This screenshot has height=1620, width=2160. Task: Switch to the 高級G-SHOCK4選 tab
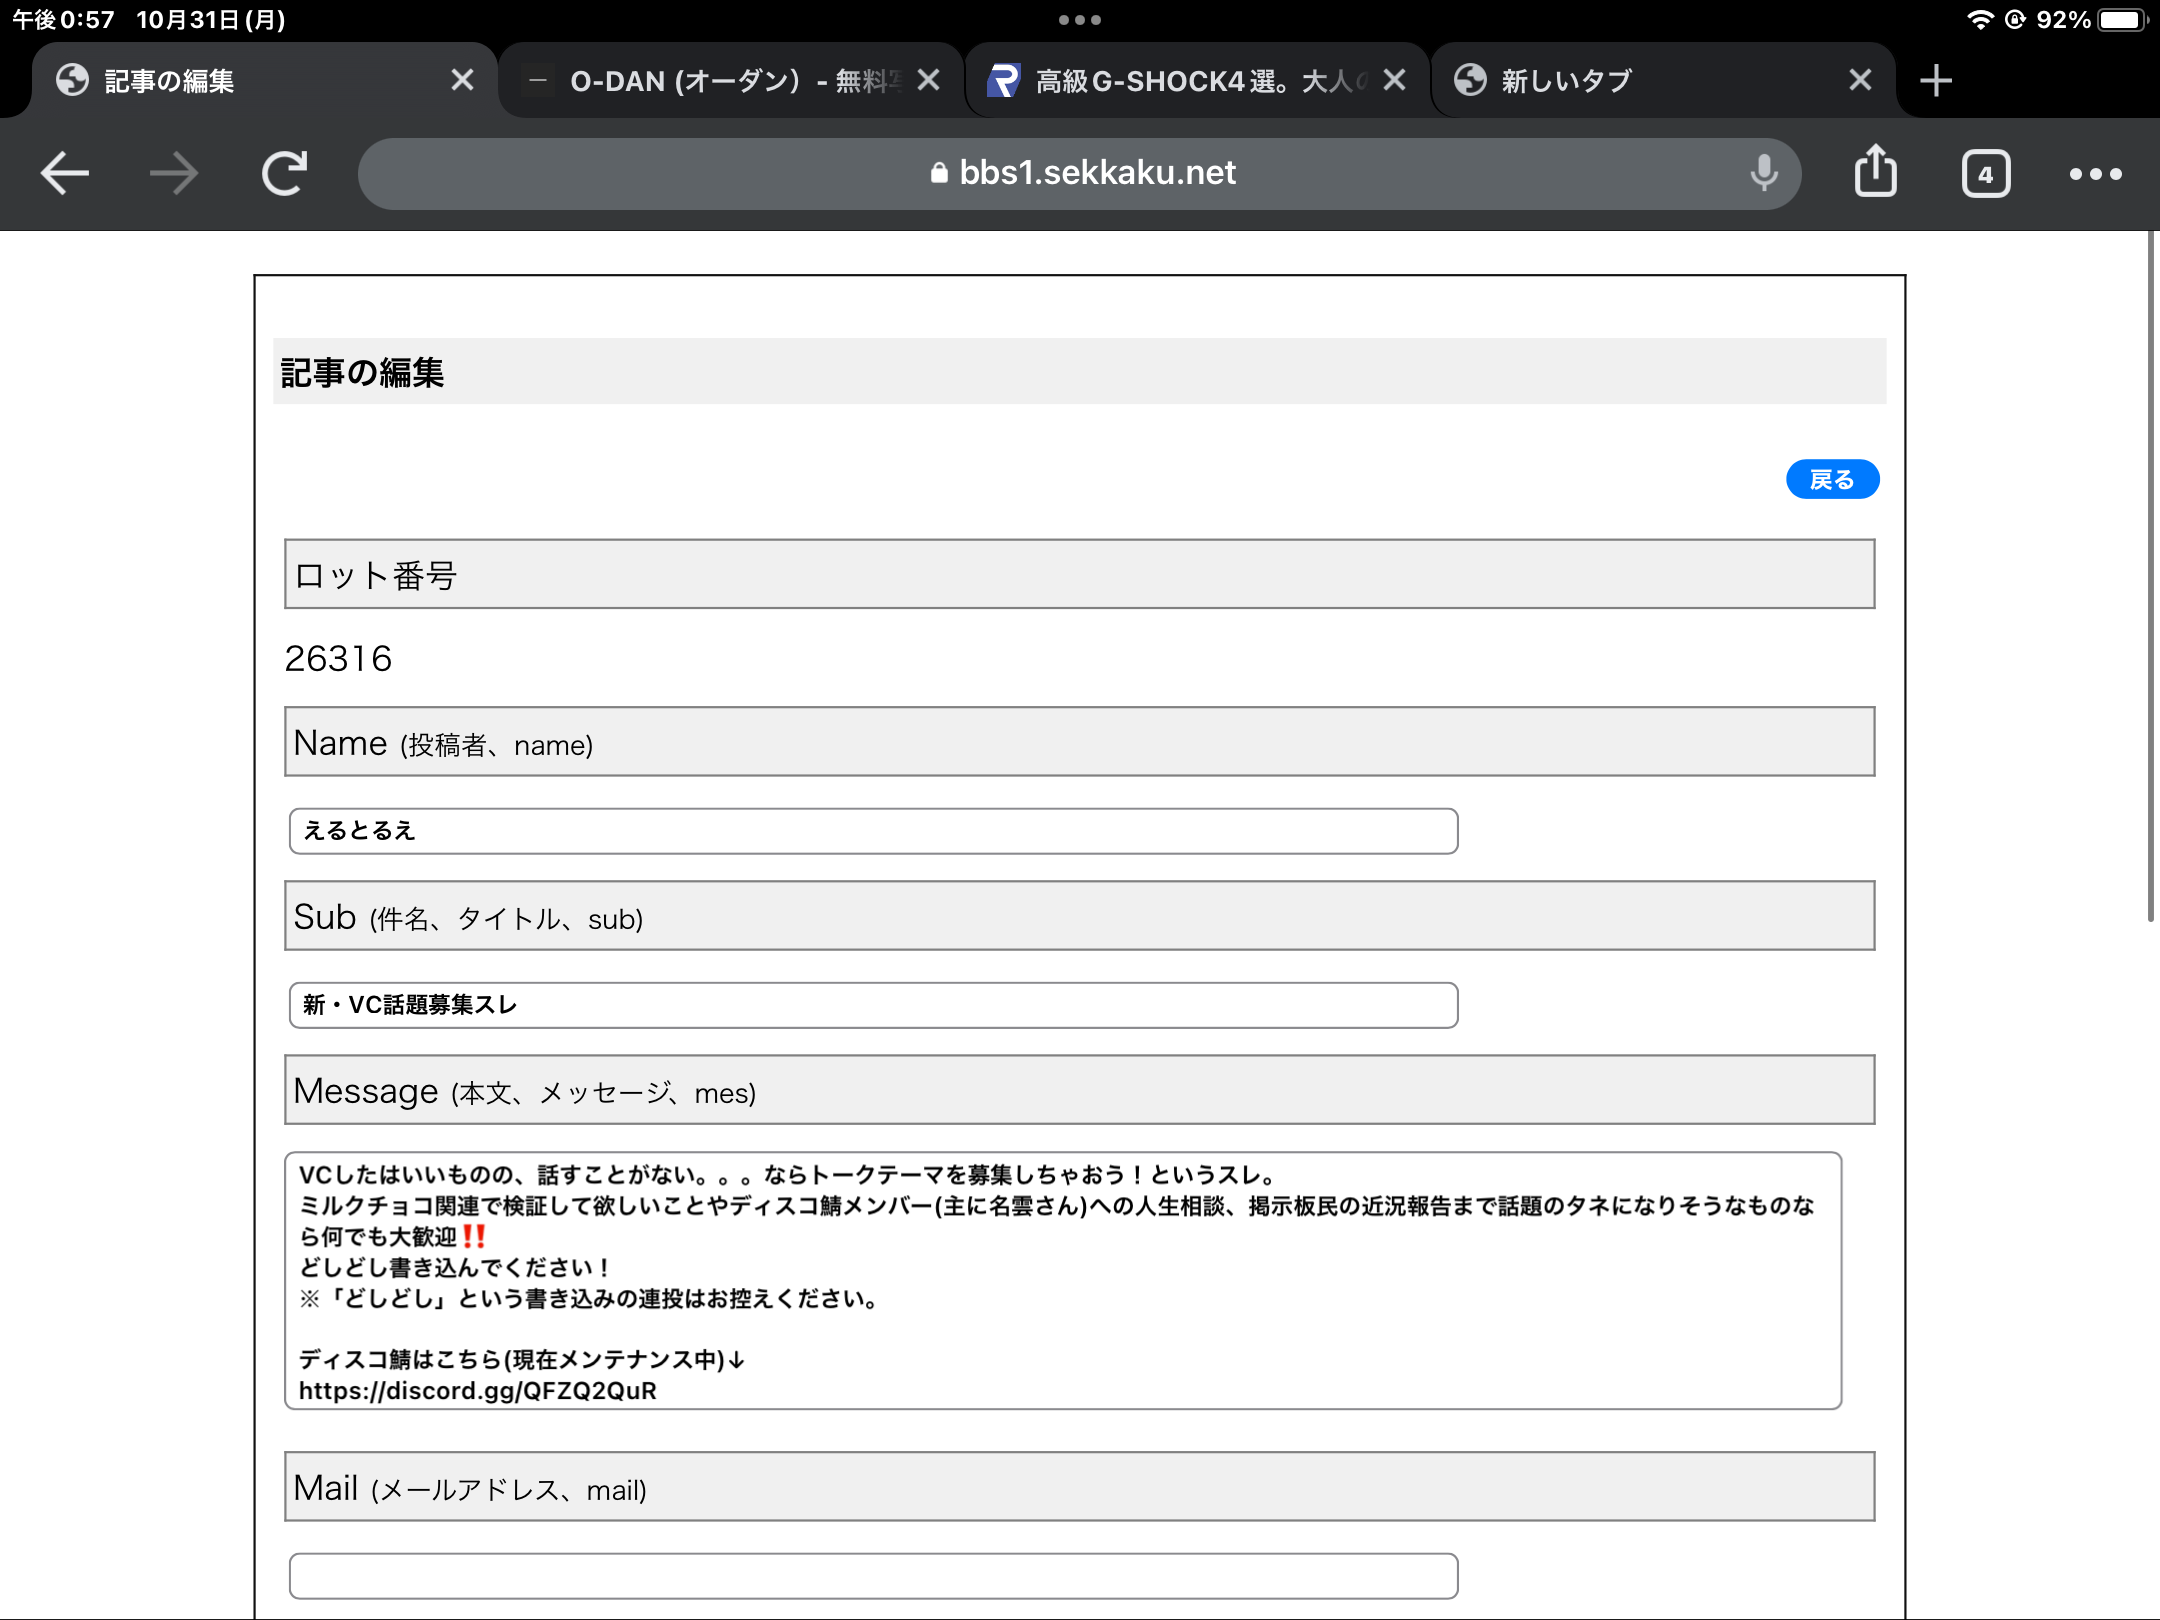click(x=1198, y=80)
